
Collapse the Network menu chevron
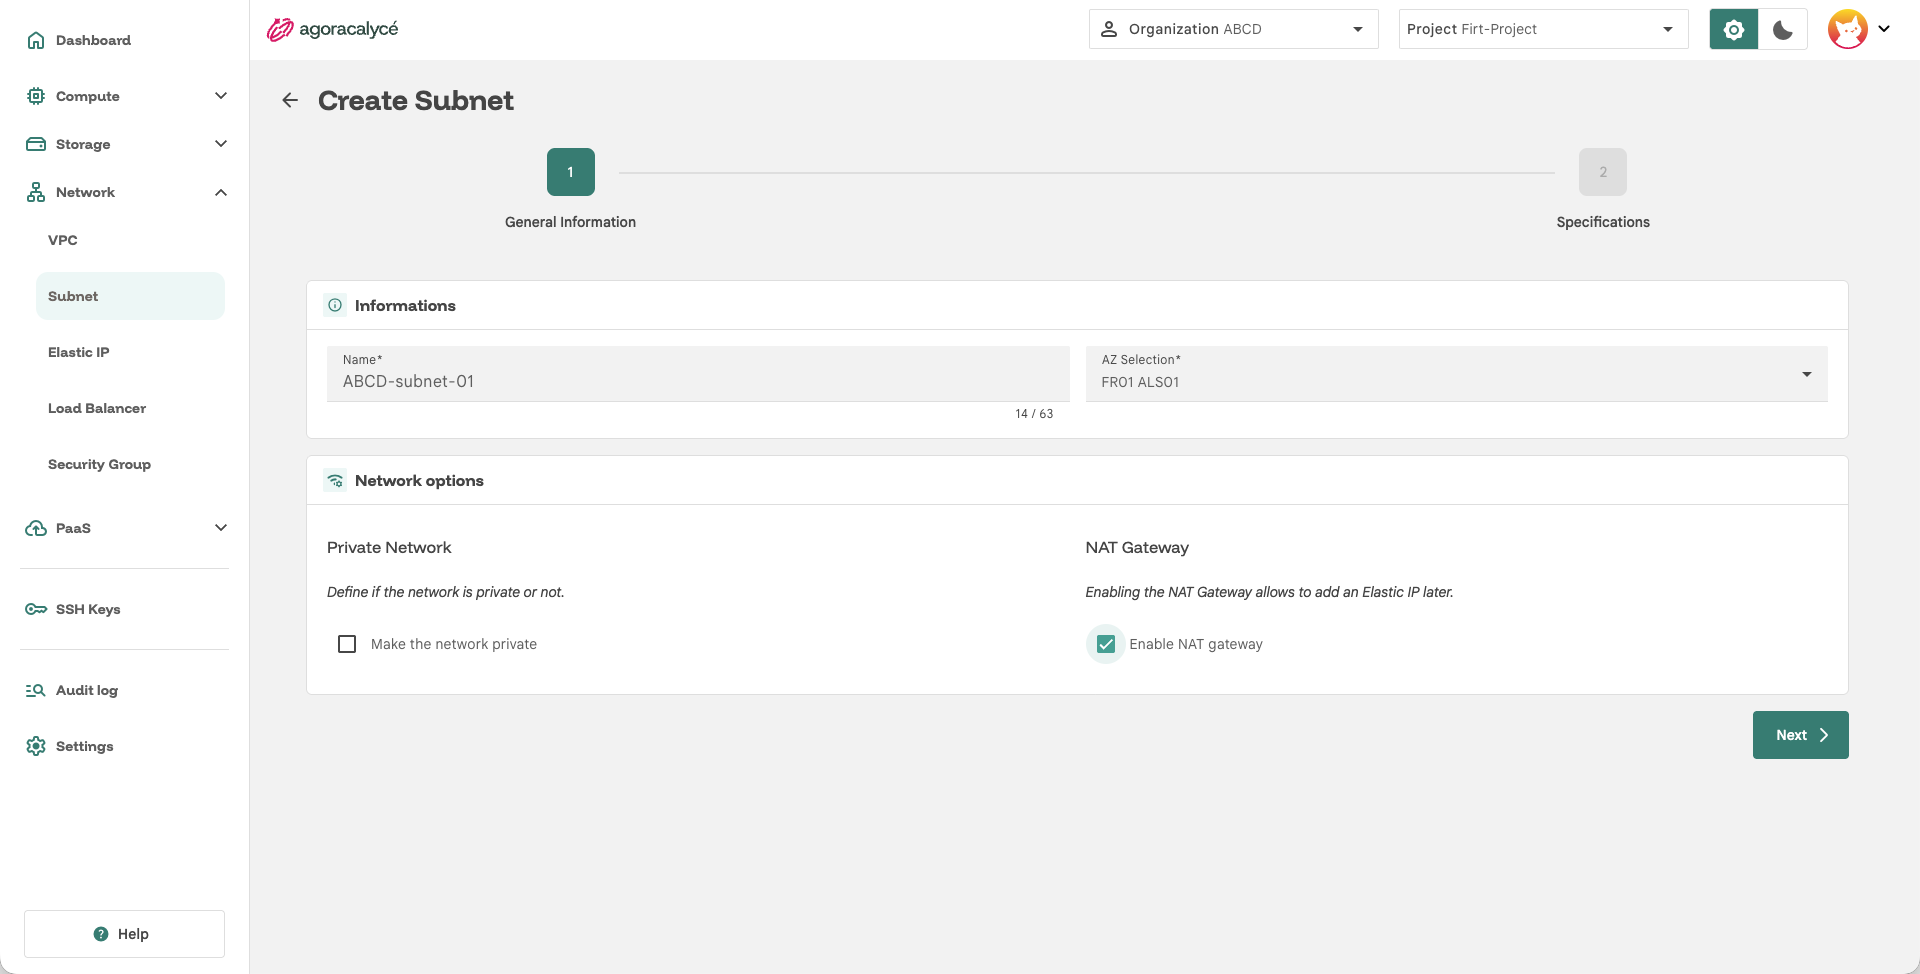coord(221,192)
